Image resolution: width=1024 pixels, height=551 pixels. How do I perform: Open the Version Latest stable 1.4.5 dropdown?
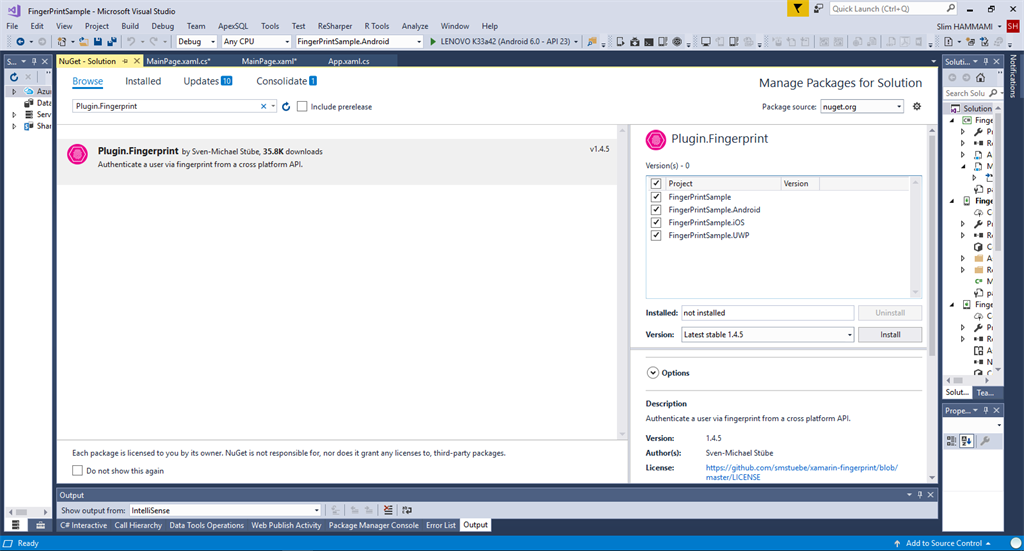[767, 334]
